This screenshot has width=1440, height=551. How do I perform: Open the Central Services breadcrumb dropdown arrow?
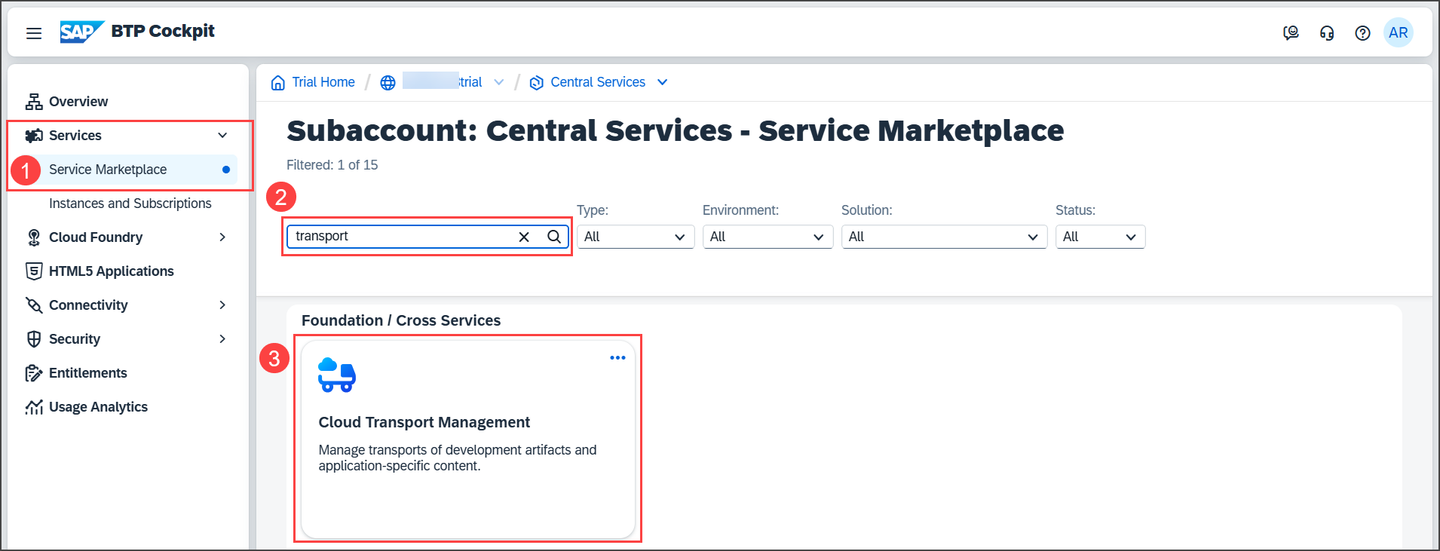(x=662, y=82)
